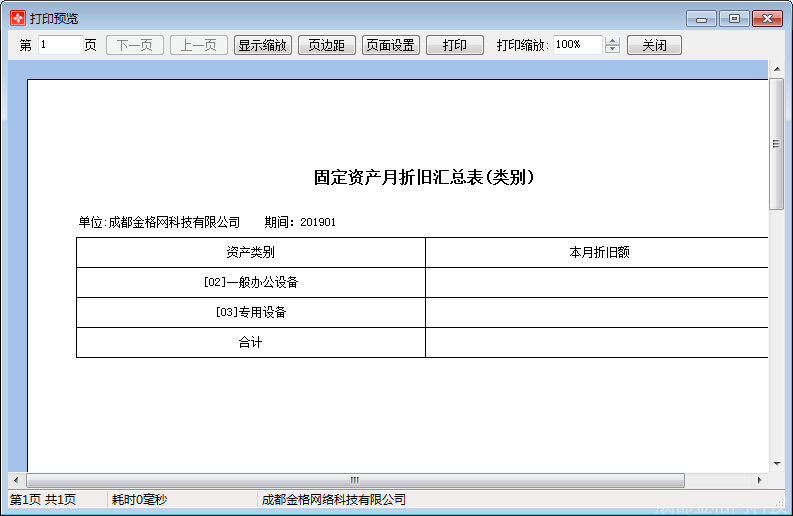Click the vertical scrollbar down arrow
Image resolution: width=793 pixels, height=516 pixels.
point(776,464)
